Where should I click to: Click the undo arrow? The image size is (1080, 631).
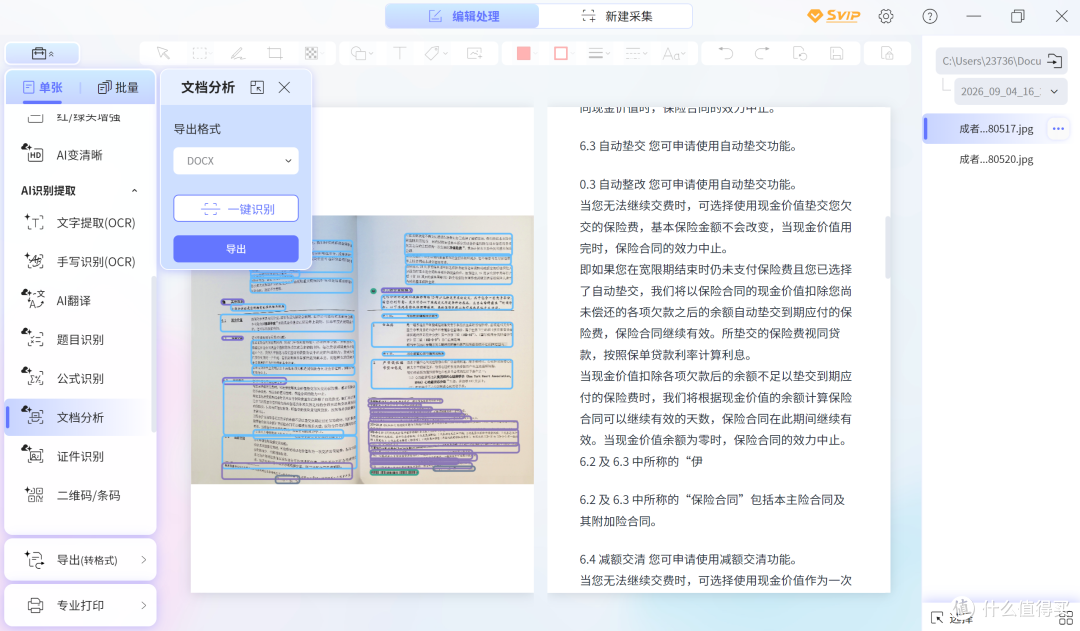726,53
